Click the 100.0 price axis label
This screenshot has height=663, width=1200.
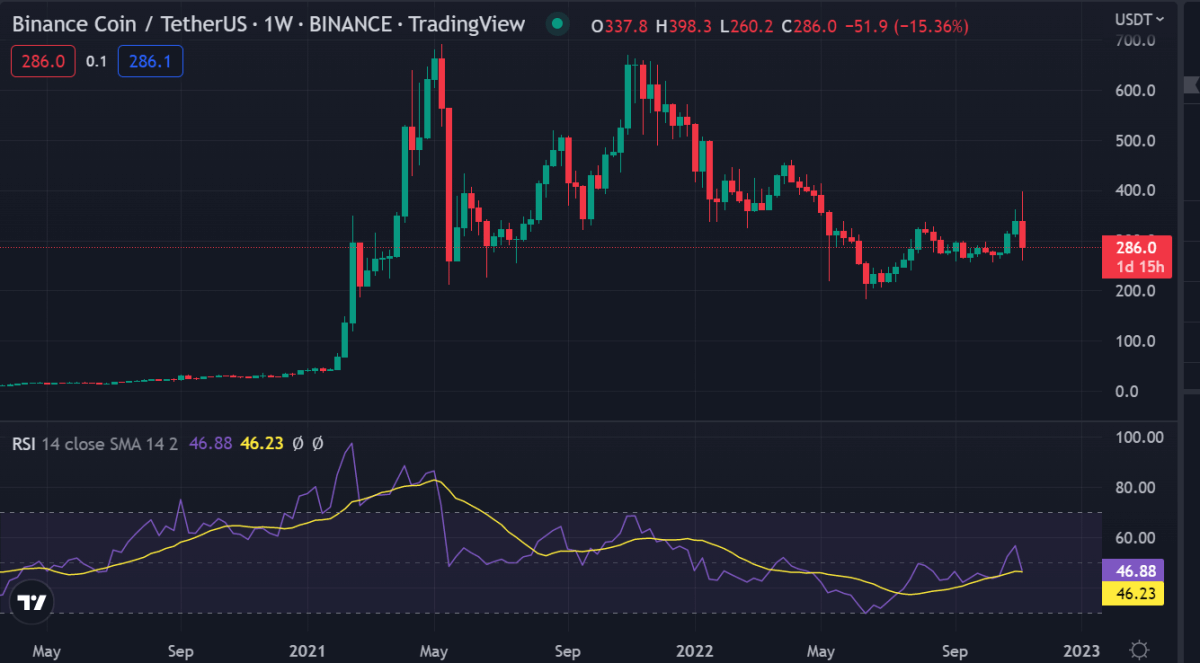1136,341
